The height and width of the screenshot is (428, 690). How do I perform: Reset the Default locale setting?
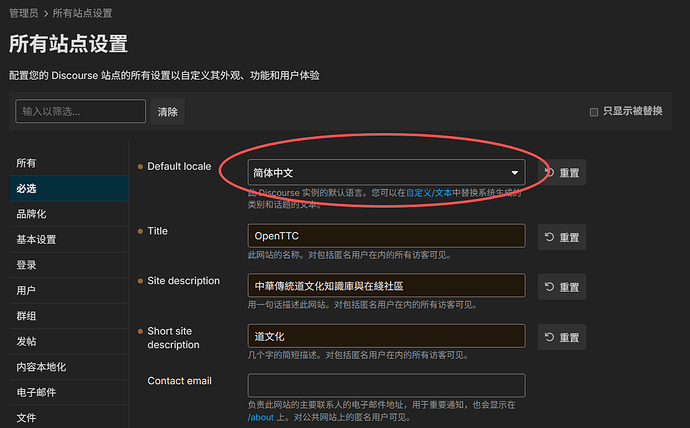coord(562,172)
